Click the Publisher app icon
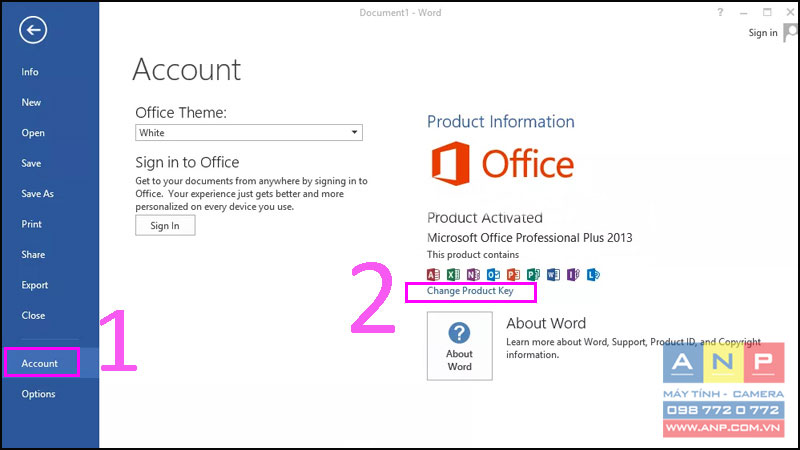Image resolution: width=800 pixels, height=450 pixels. (x=533, y=274)
